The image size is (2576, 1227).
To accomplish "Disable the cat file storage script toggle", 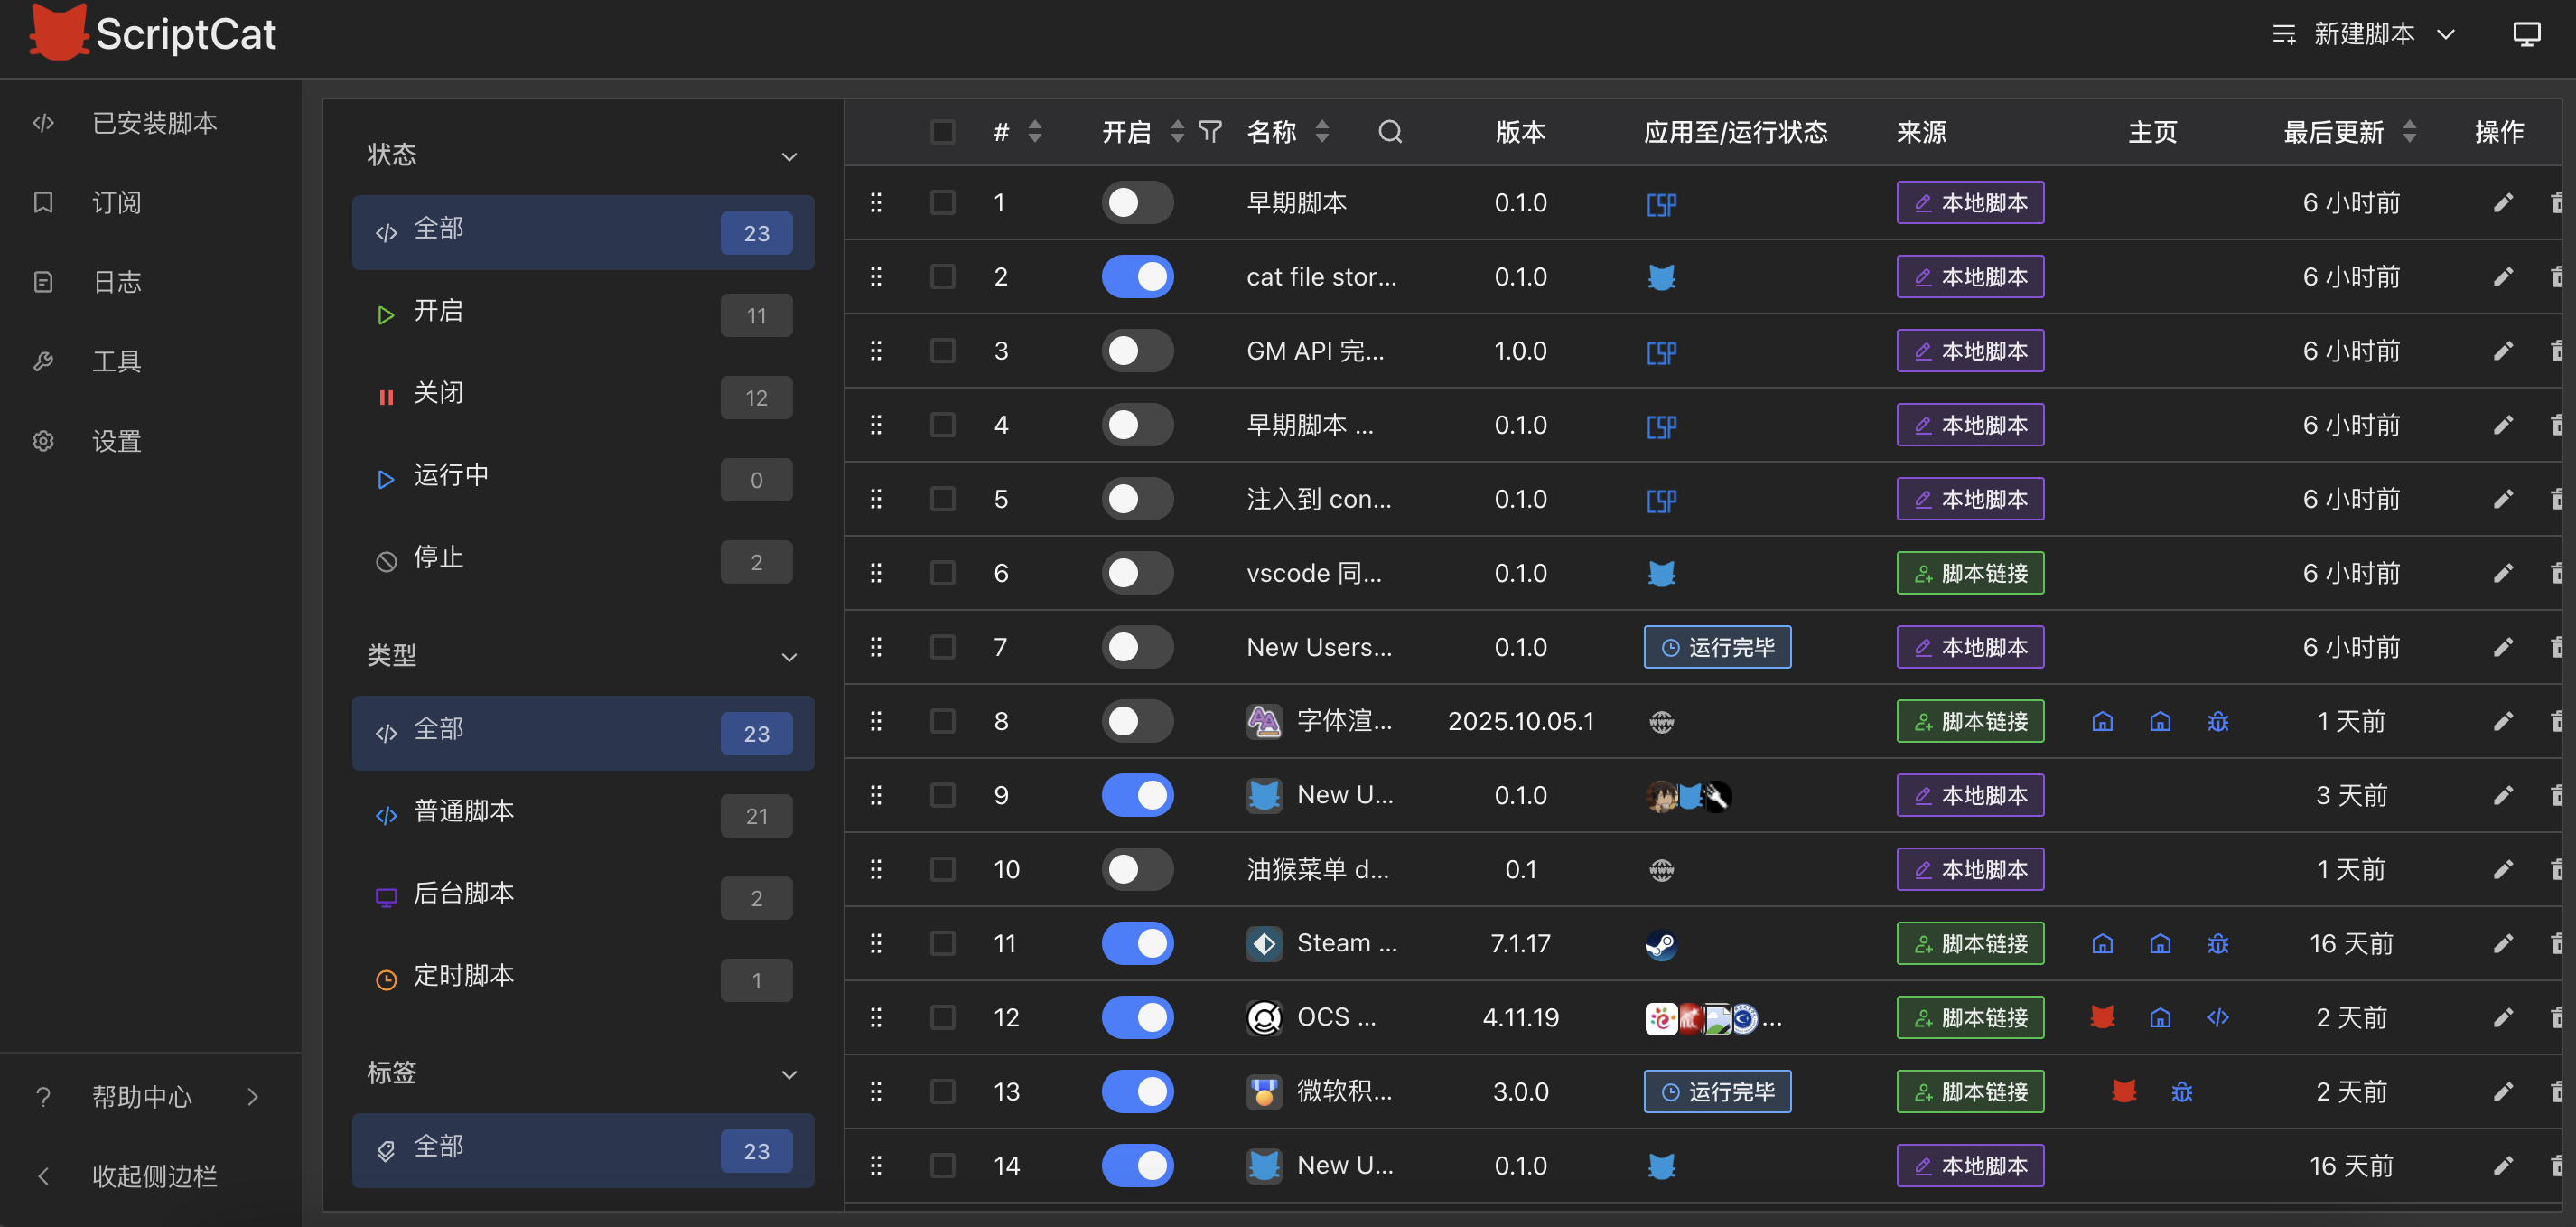I will (1137, 277).
